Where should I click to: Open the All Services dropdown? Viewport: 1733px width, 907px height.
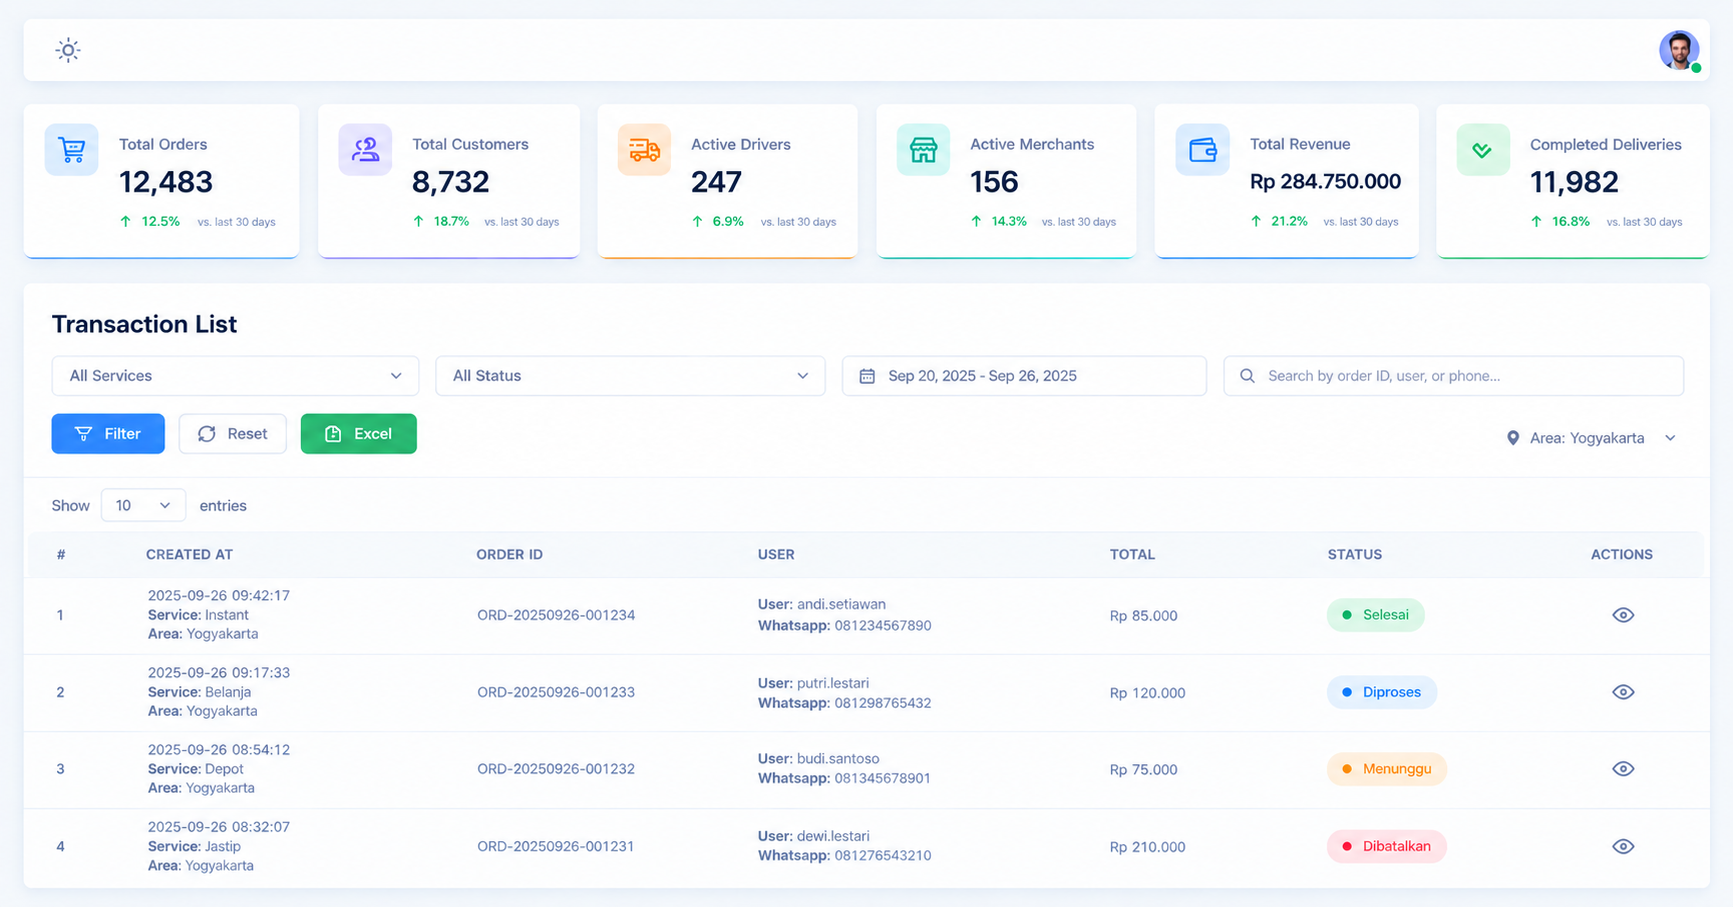coord(235,376)
